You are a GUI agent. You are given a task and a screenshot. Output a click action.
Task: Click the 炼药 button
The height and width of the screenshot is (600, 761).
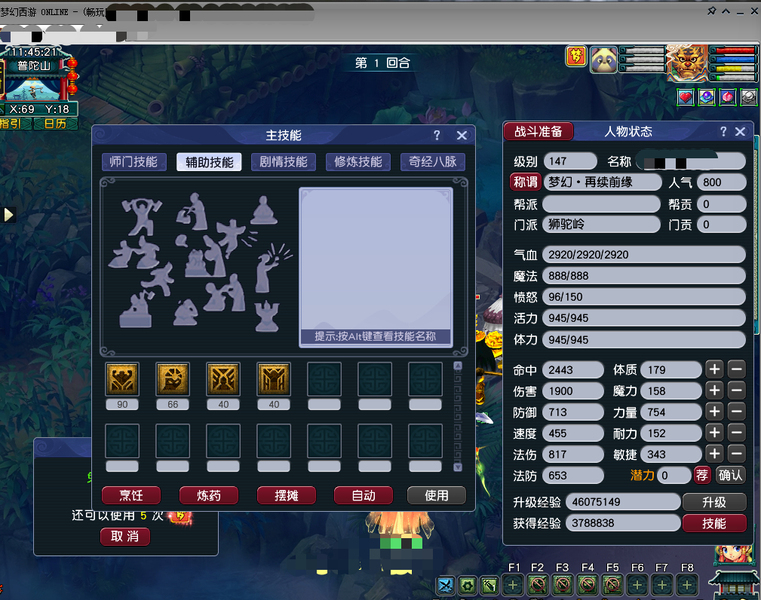point(209,496)
